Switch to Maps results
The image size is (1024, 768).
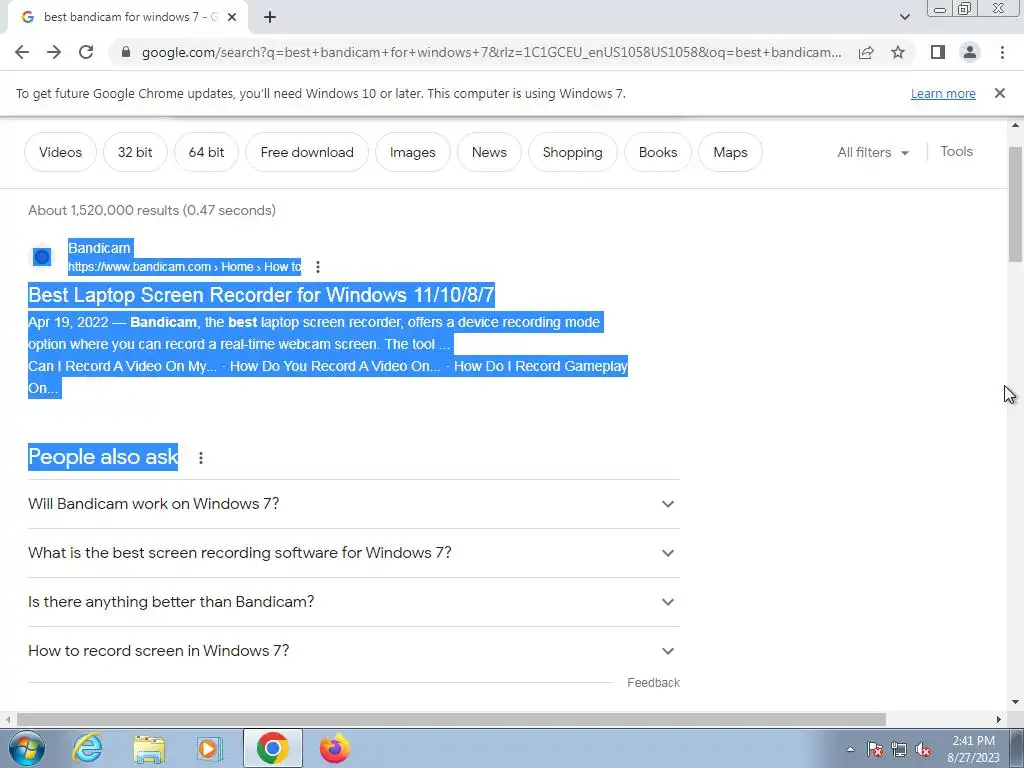(730, 152)
